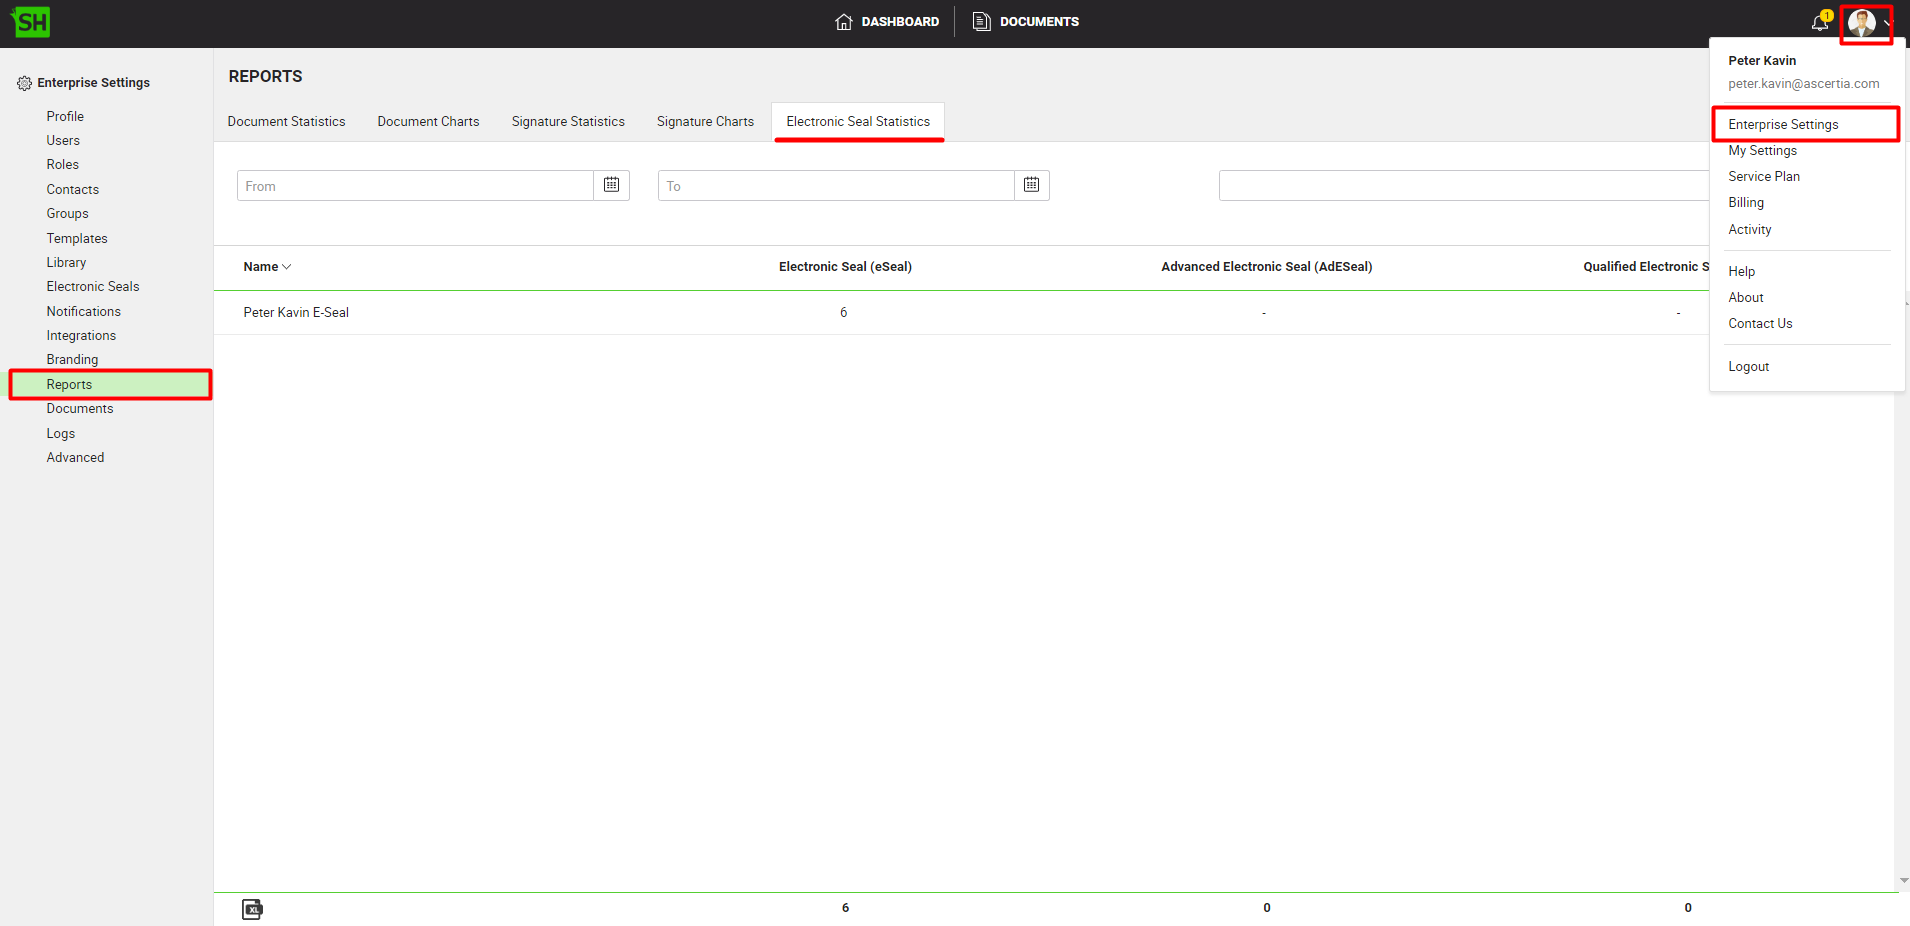Export report using the Excel icon
Screen dimensions: 1910x926
[x=252, y=908]
